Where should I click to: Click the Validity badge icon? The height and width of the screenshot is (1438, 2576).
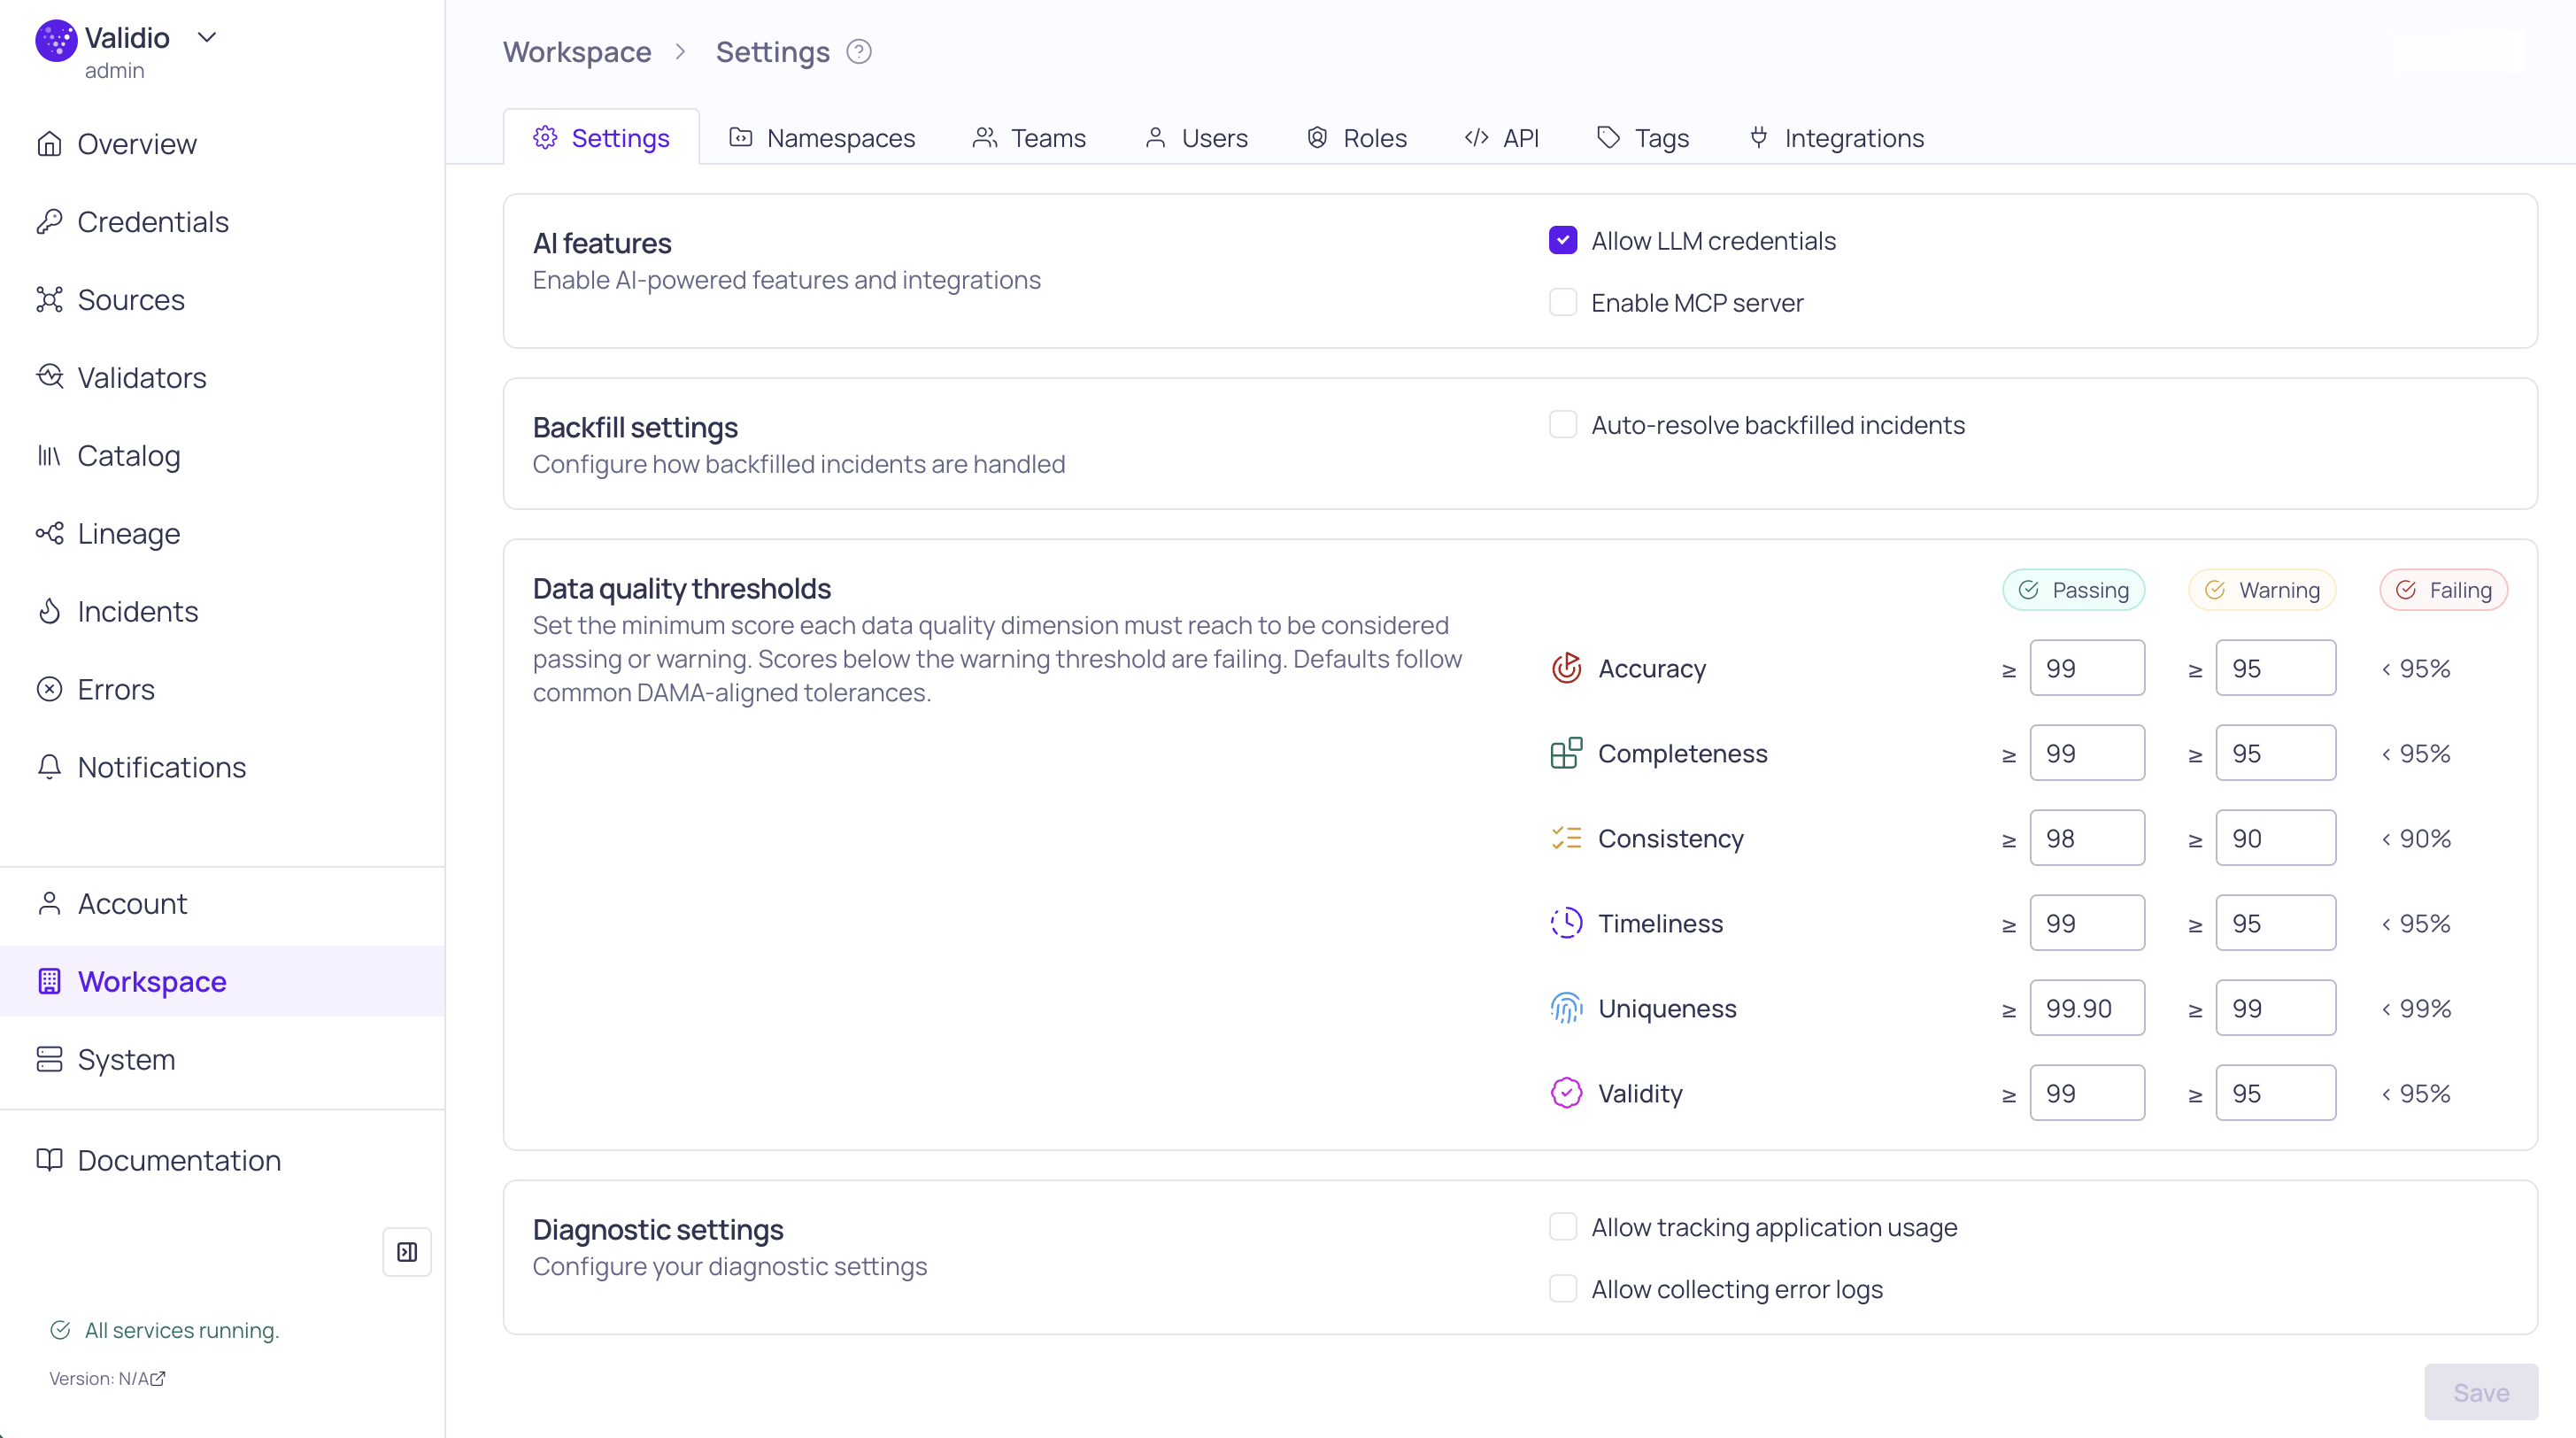(1566, 1093)
